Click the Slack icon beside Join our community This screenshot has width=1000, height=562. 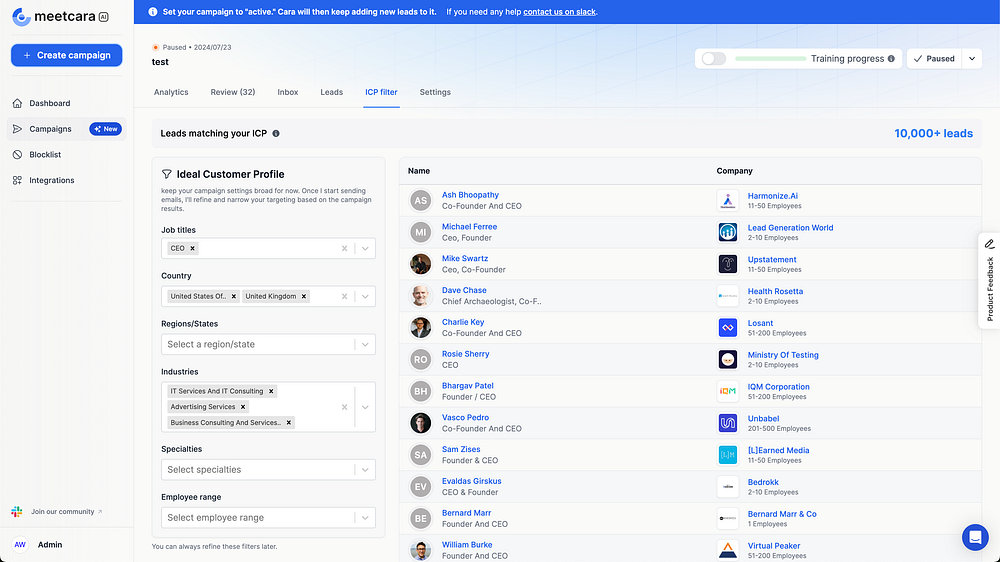[x=17, y=512]
